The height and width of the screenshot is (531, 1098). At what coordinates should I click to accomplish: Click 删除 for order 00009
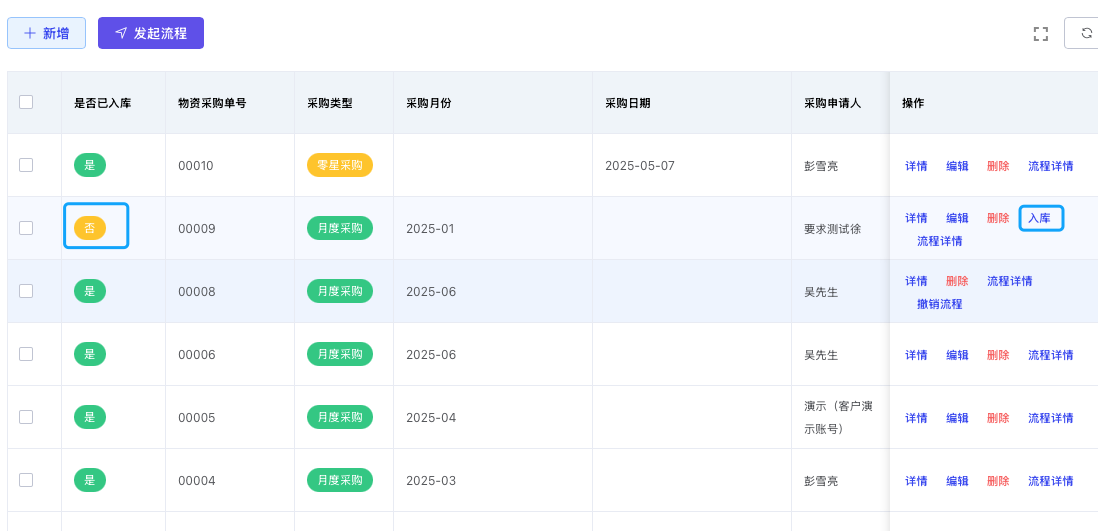[998, 218]
